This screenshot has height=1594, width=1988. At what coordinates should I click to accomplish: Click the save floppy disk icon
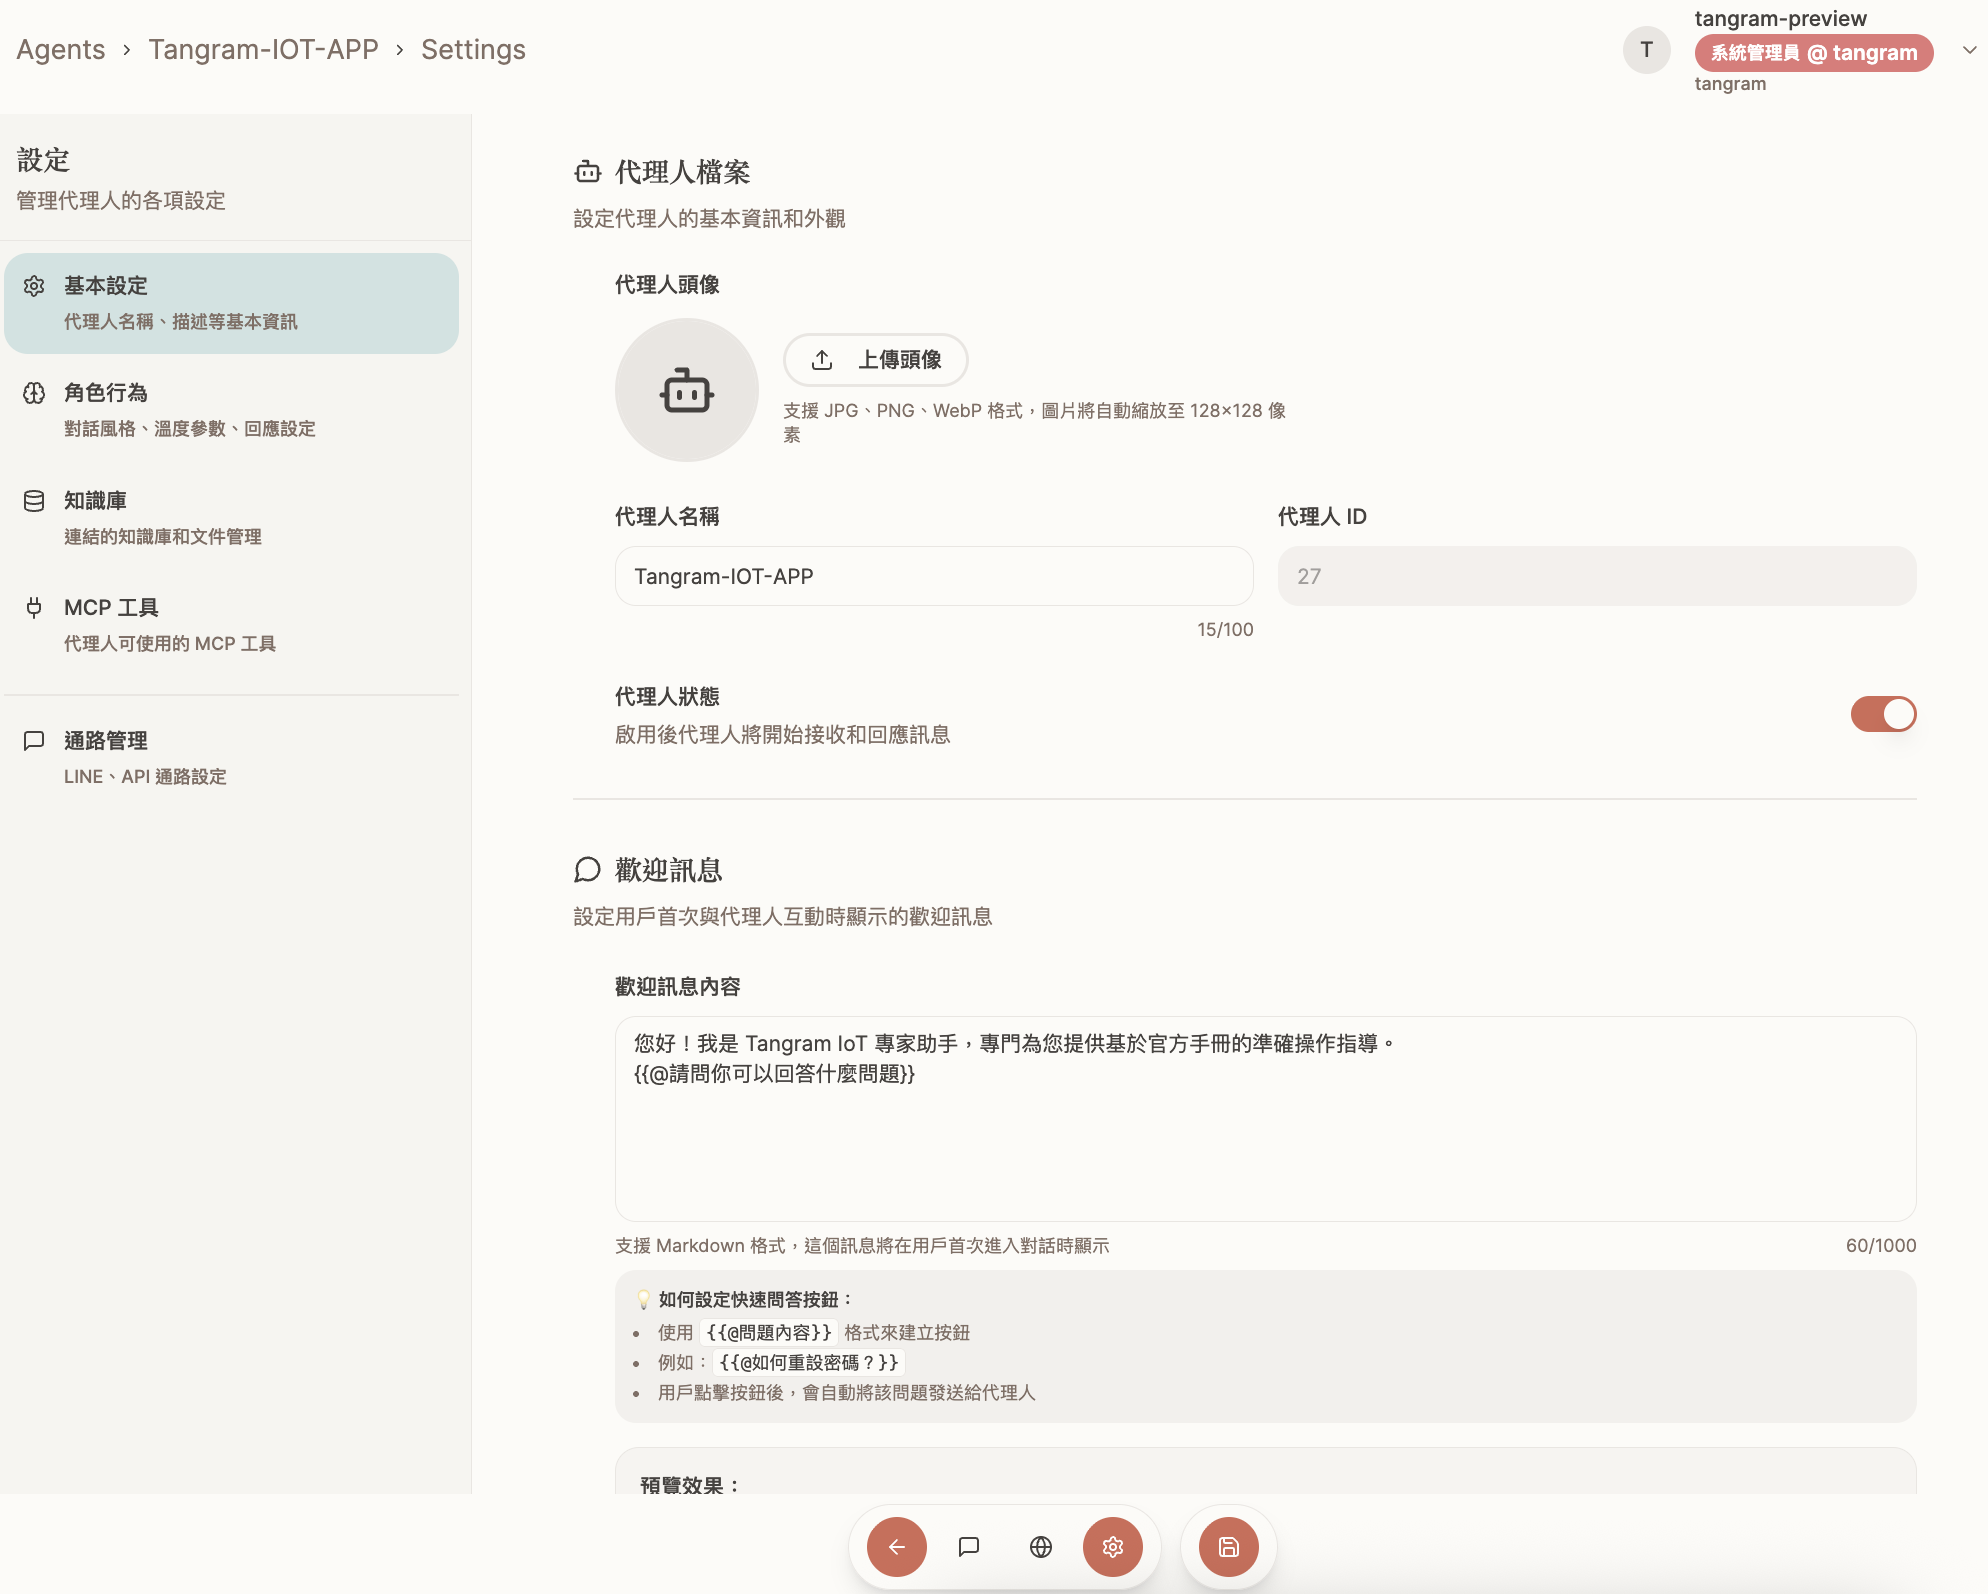(1228, 1547)
